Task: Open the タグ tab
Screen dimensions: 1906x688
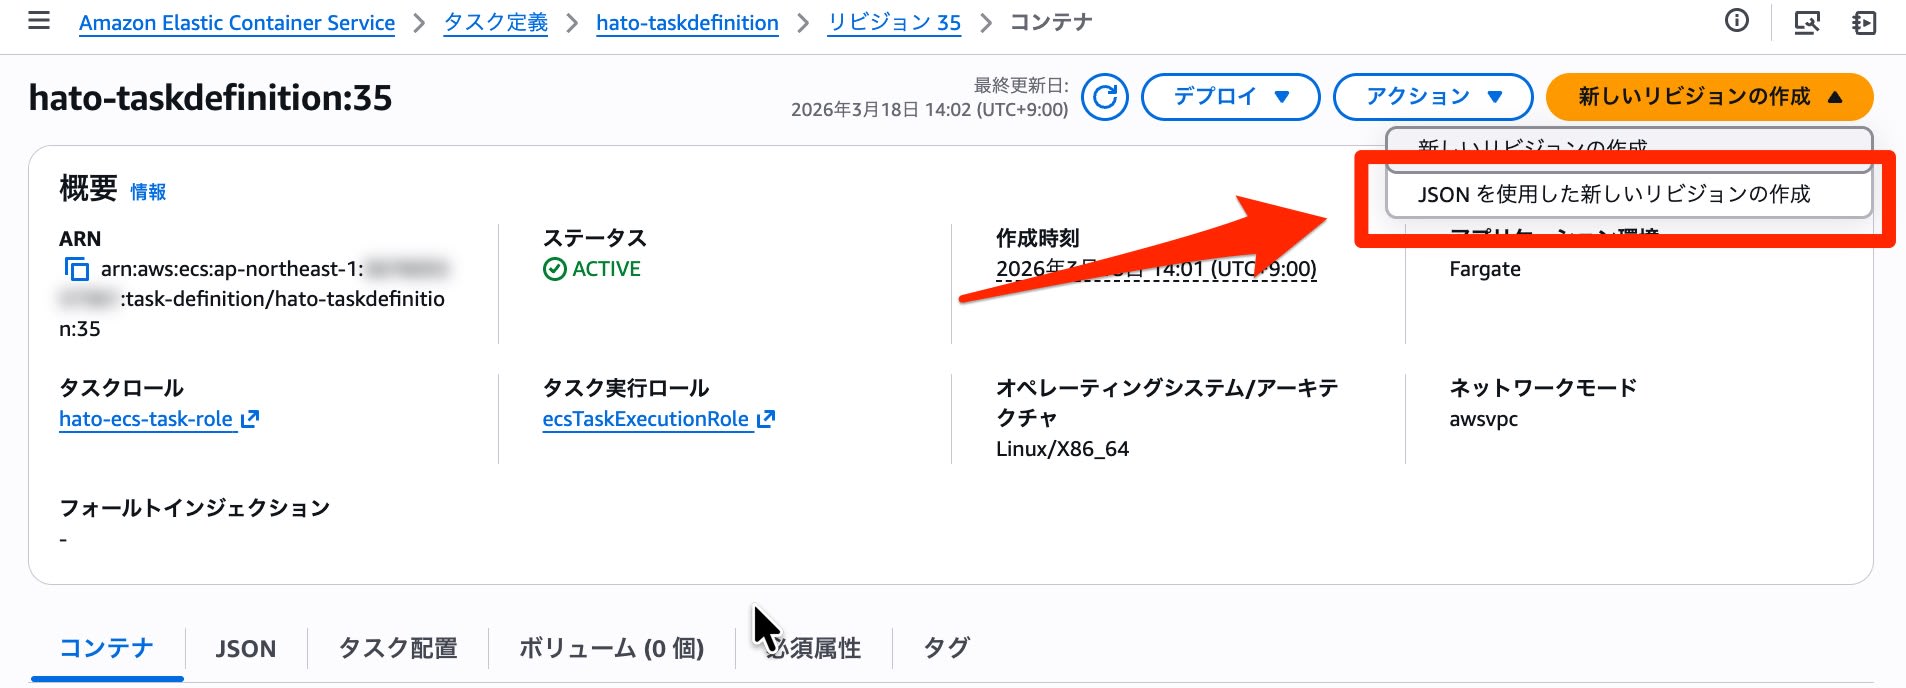Action: 945,649
